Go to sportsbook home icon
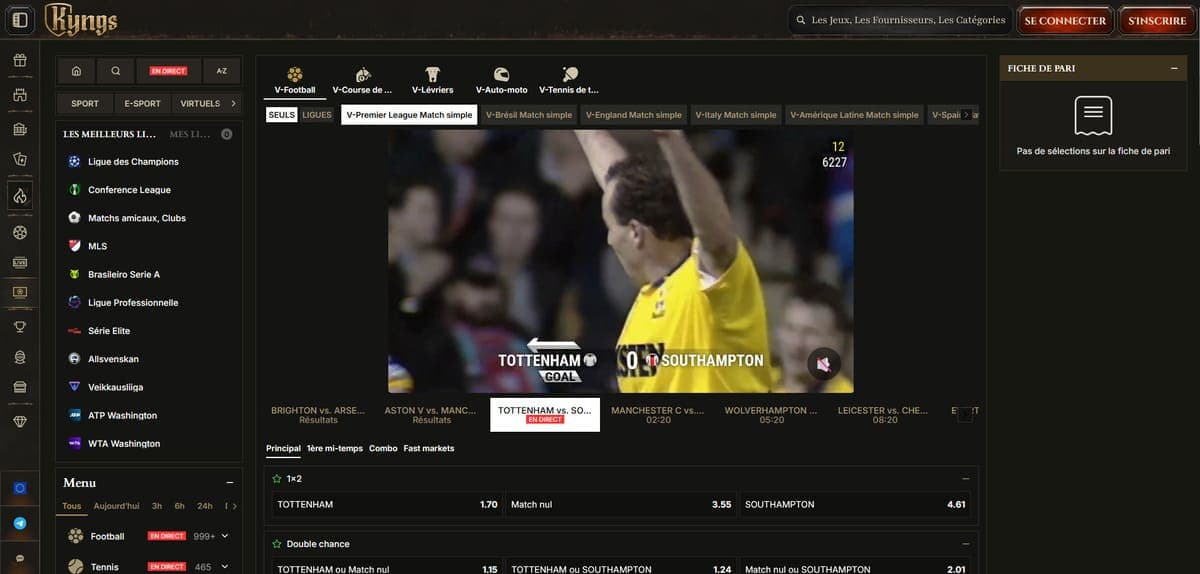Image resolution: width=1200 pixels, height=574 pixels. pos(77,71)
